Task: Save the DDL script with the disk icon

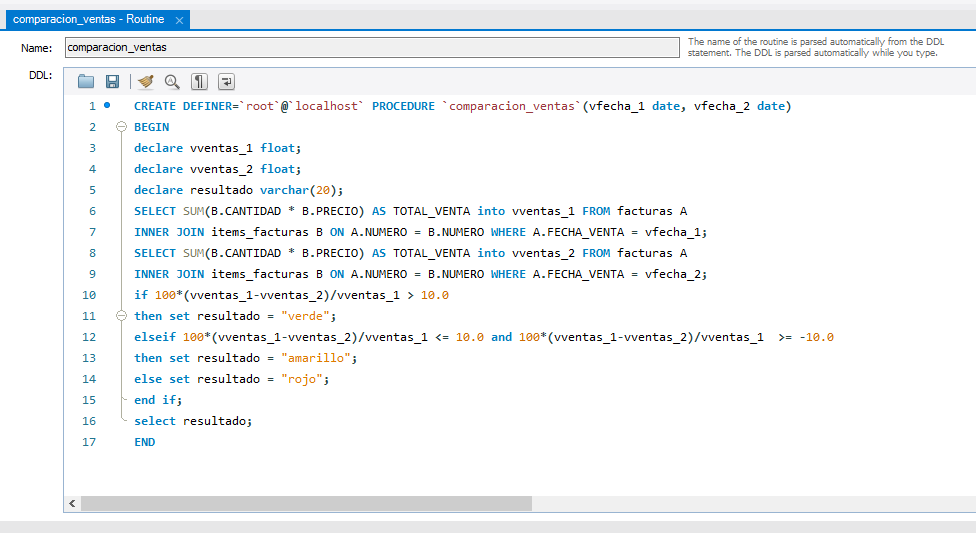Action: (112, 82)
